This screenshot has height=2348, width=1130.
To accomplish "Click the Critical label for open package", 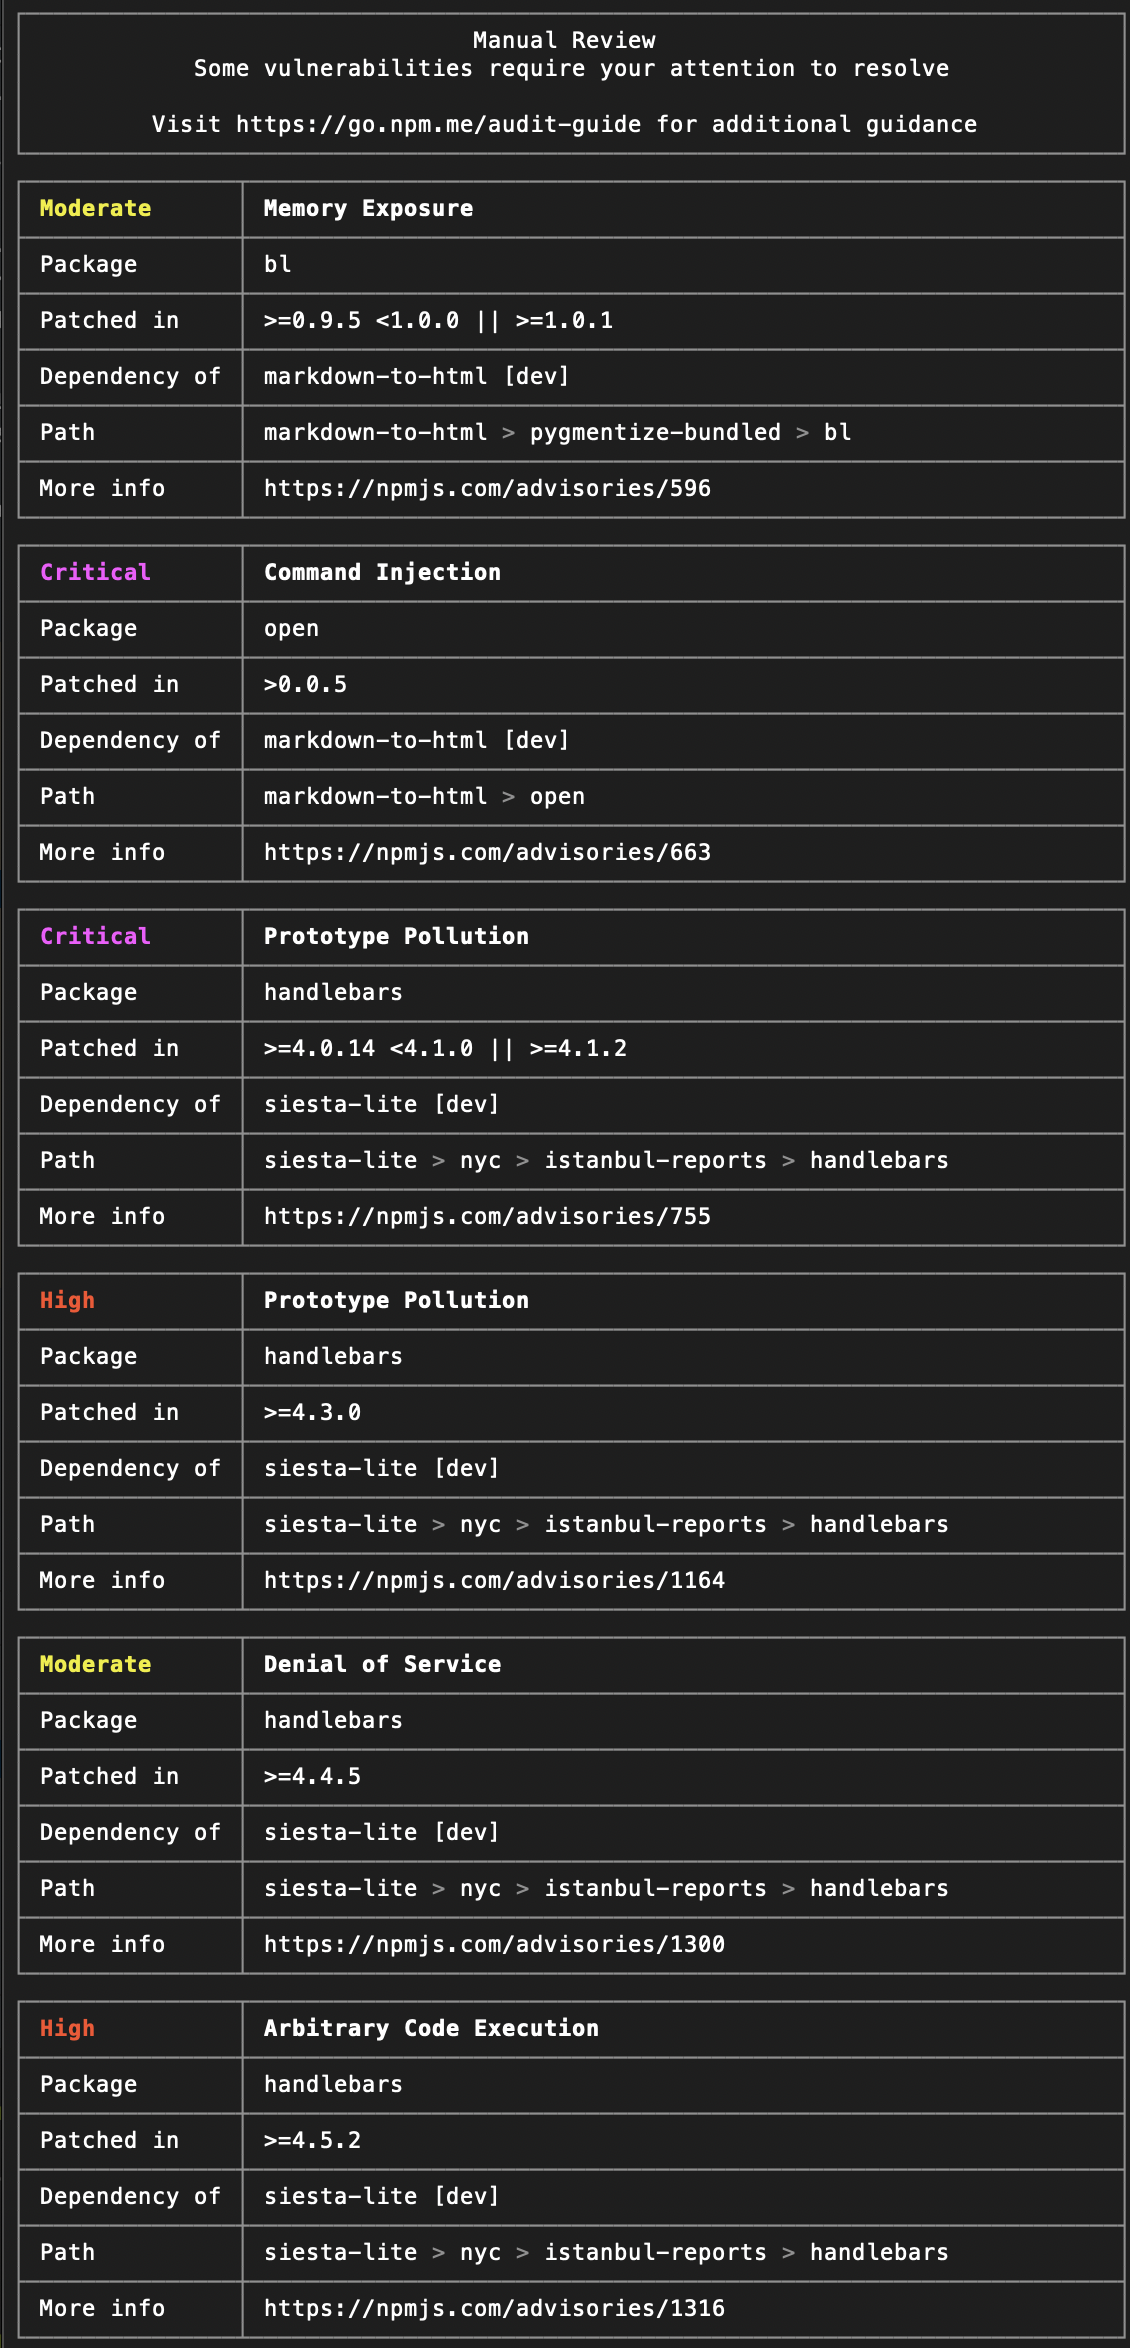I will [95, 572].
